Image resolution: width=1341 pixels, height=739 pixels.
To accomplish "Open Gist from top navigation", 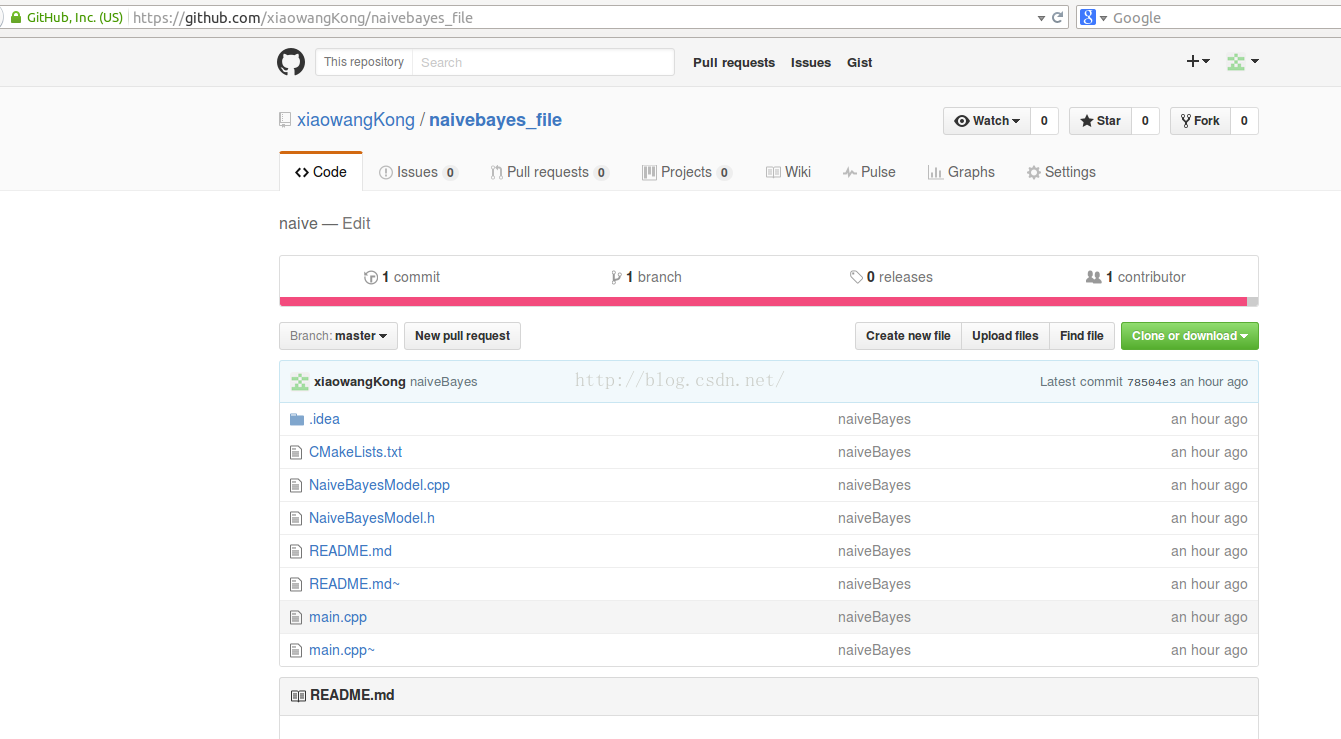I will [x=860, y=62].
